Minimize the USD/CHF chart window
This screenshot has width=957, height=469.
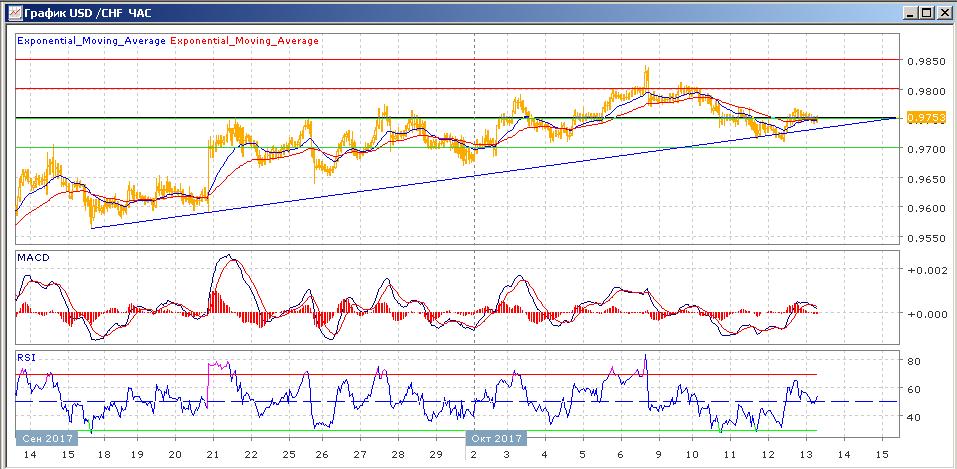(x=911, y=12)
